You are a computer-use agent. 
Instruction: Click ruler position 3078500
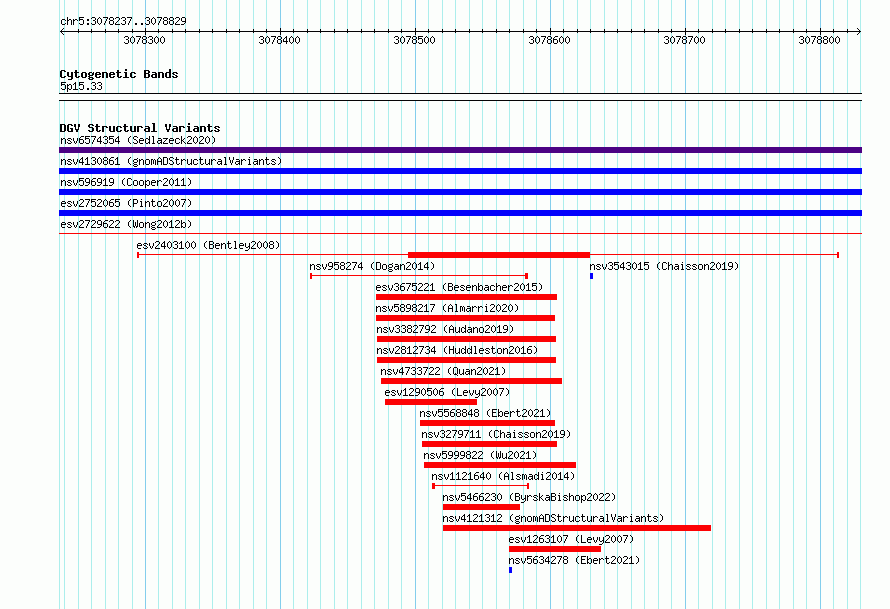pos(414,40)
